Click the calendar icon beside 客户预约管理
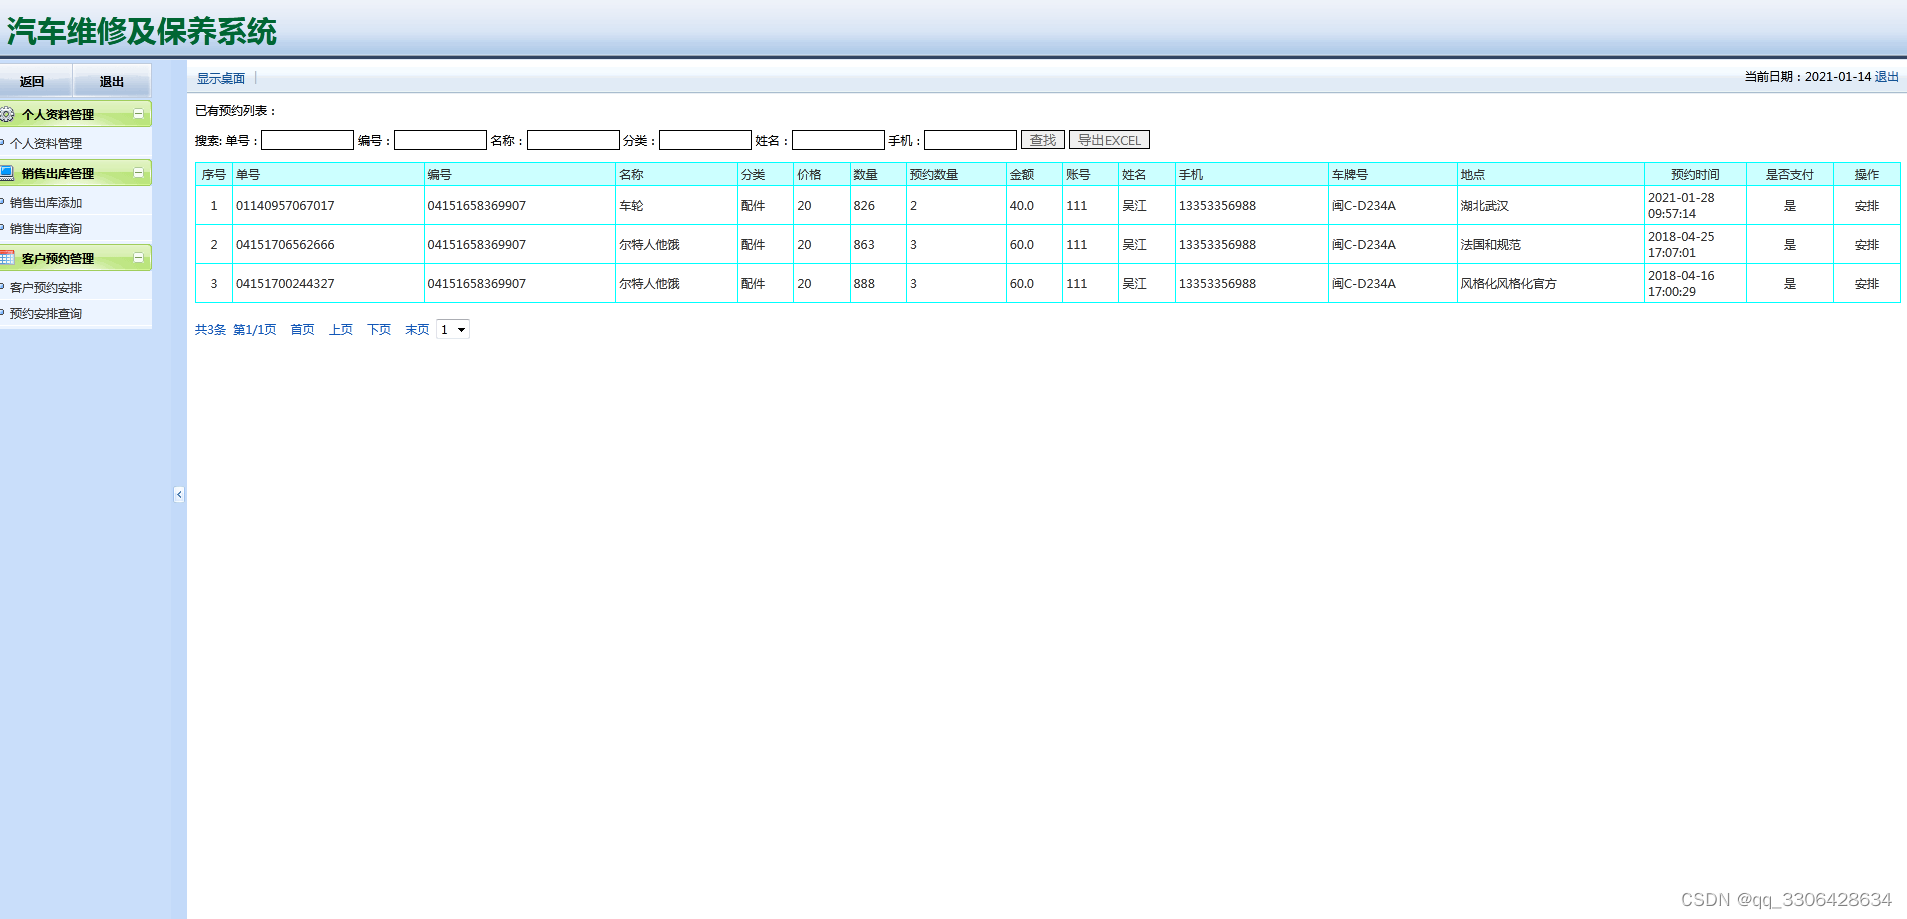Screen dimensions: 1907x919 click(7, 258)
